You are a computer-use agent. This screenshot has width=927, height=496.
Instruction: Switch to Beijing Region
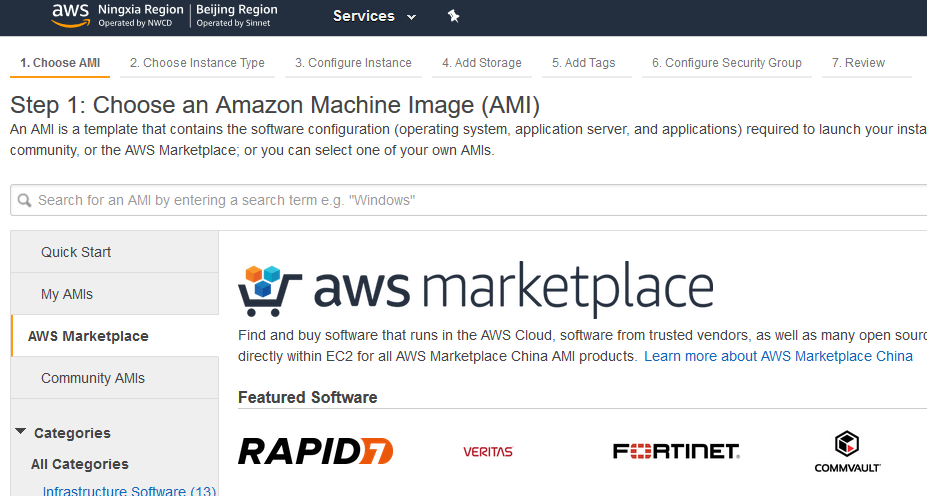click(x=236, y=16)
